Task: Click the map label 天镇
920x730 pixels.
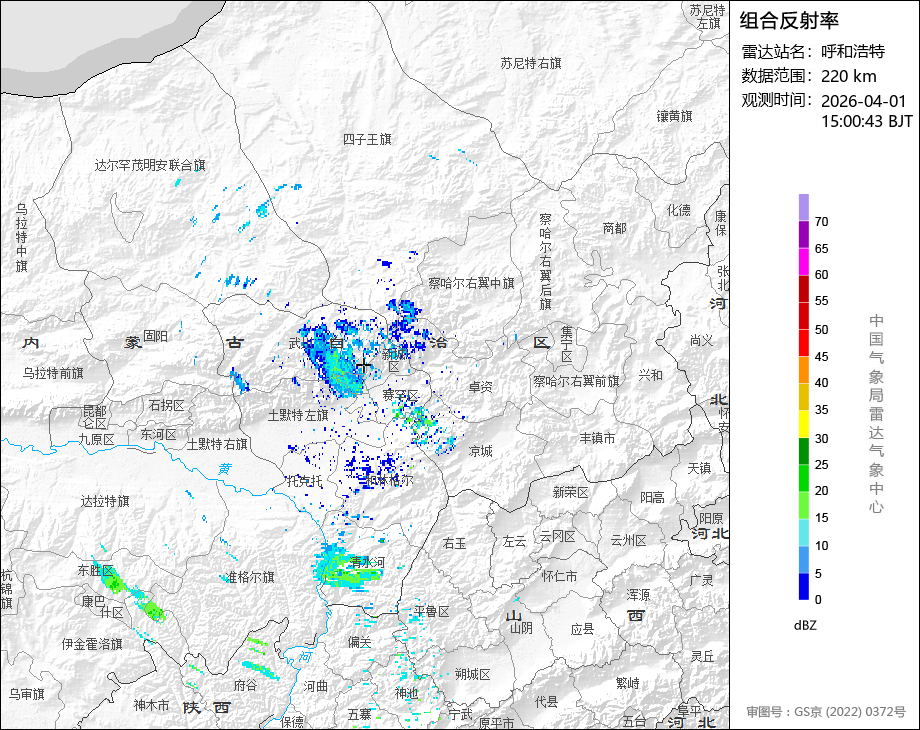Action: tap(699, 468)
